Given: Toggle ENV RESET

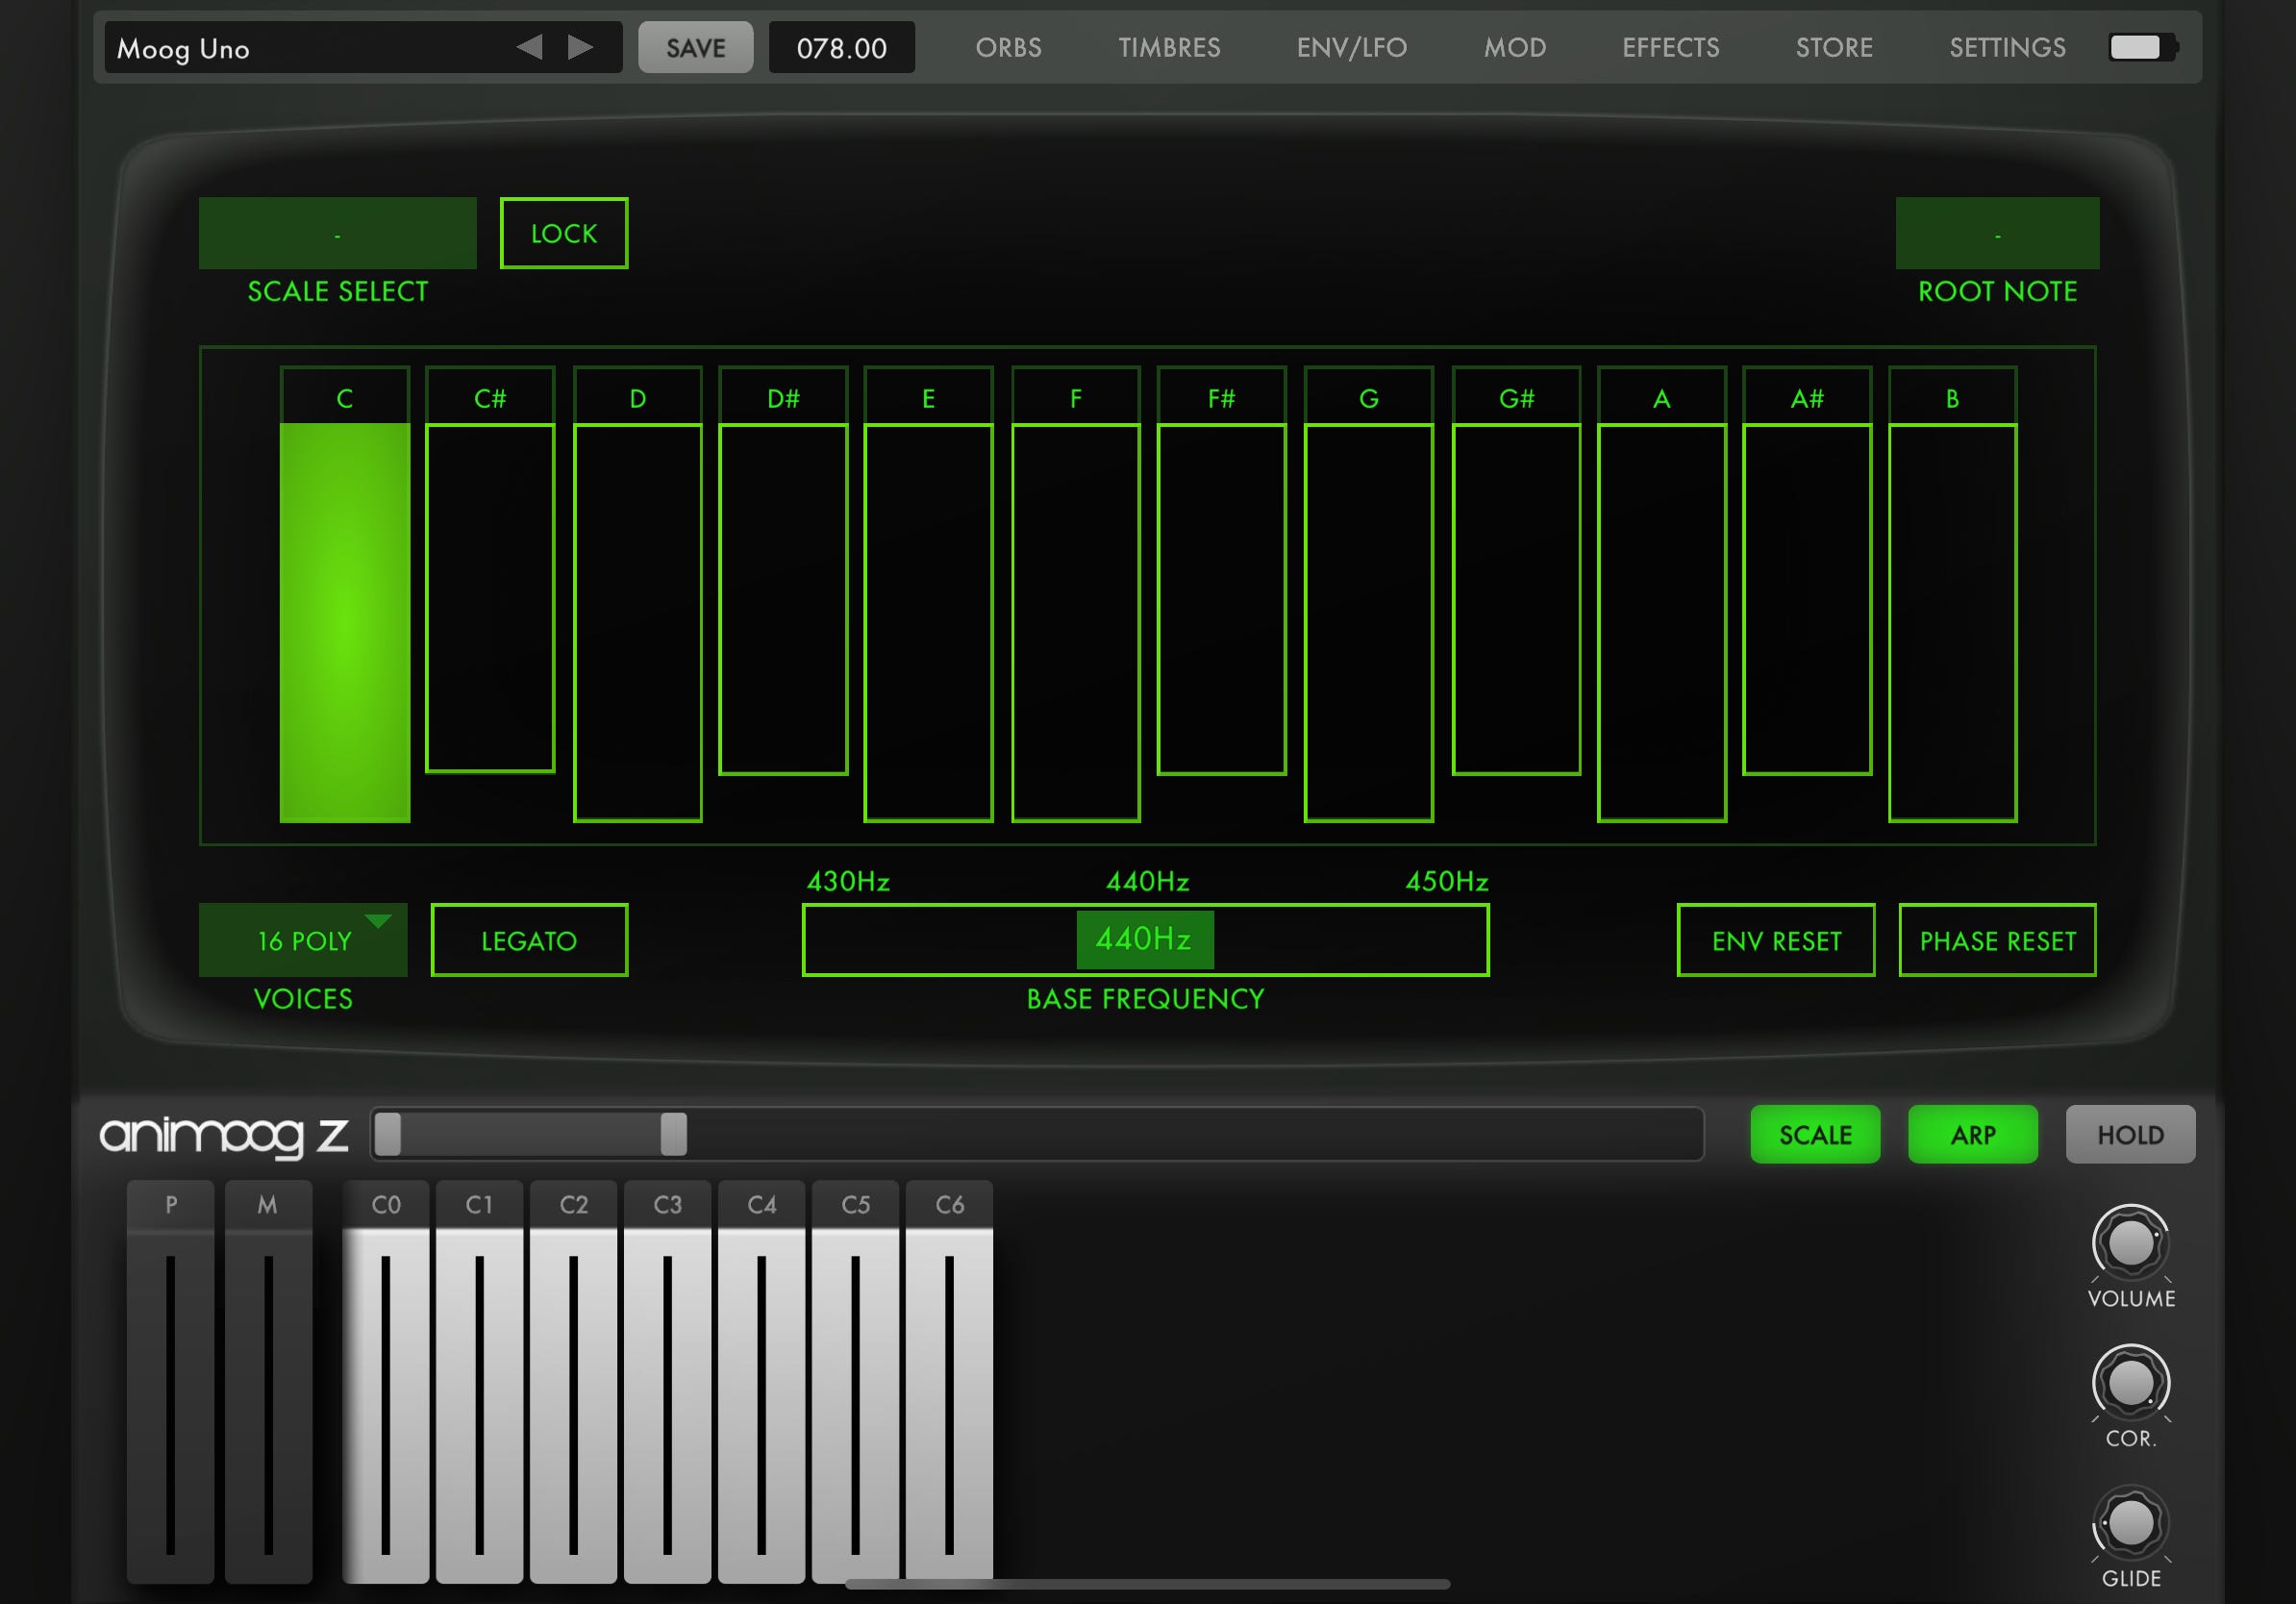Looking at the screenshot, I should [x=1776, y=940].
